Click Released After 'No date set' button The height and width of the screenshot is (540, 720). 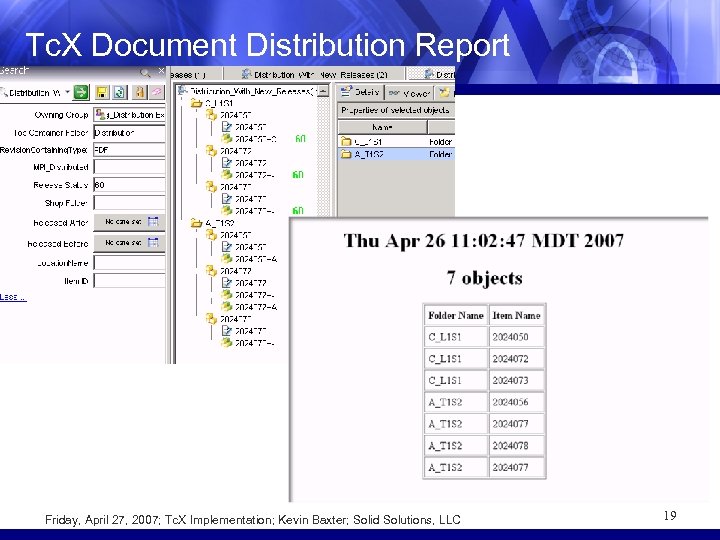tap(129, 222)
